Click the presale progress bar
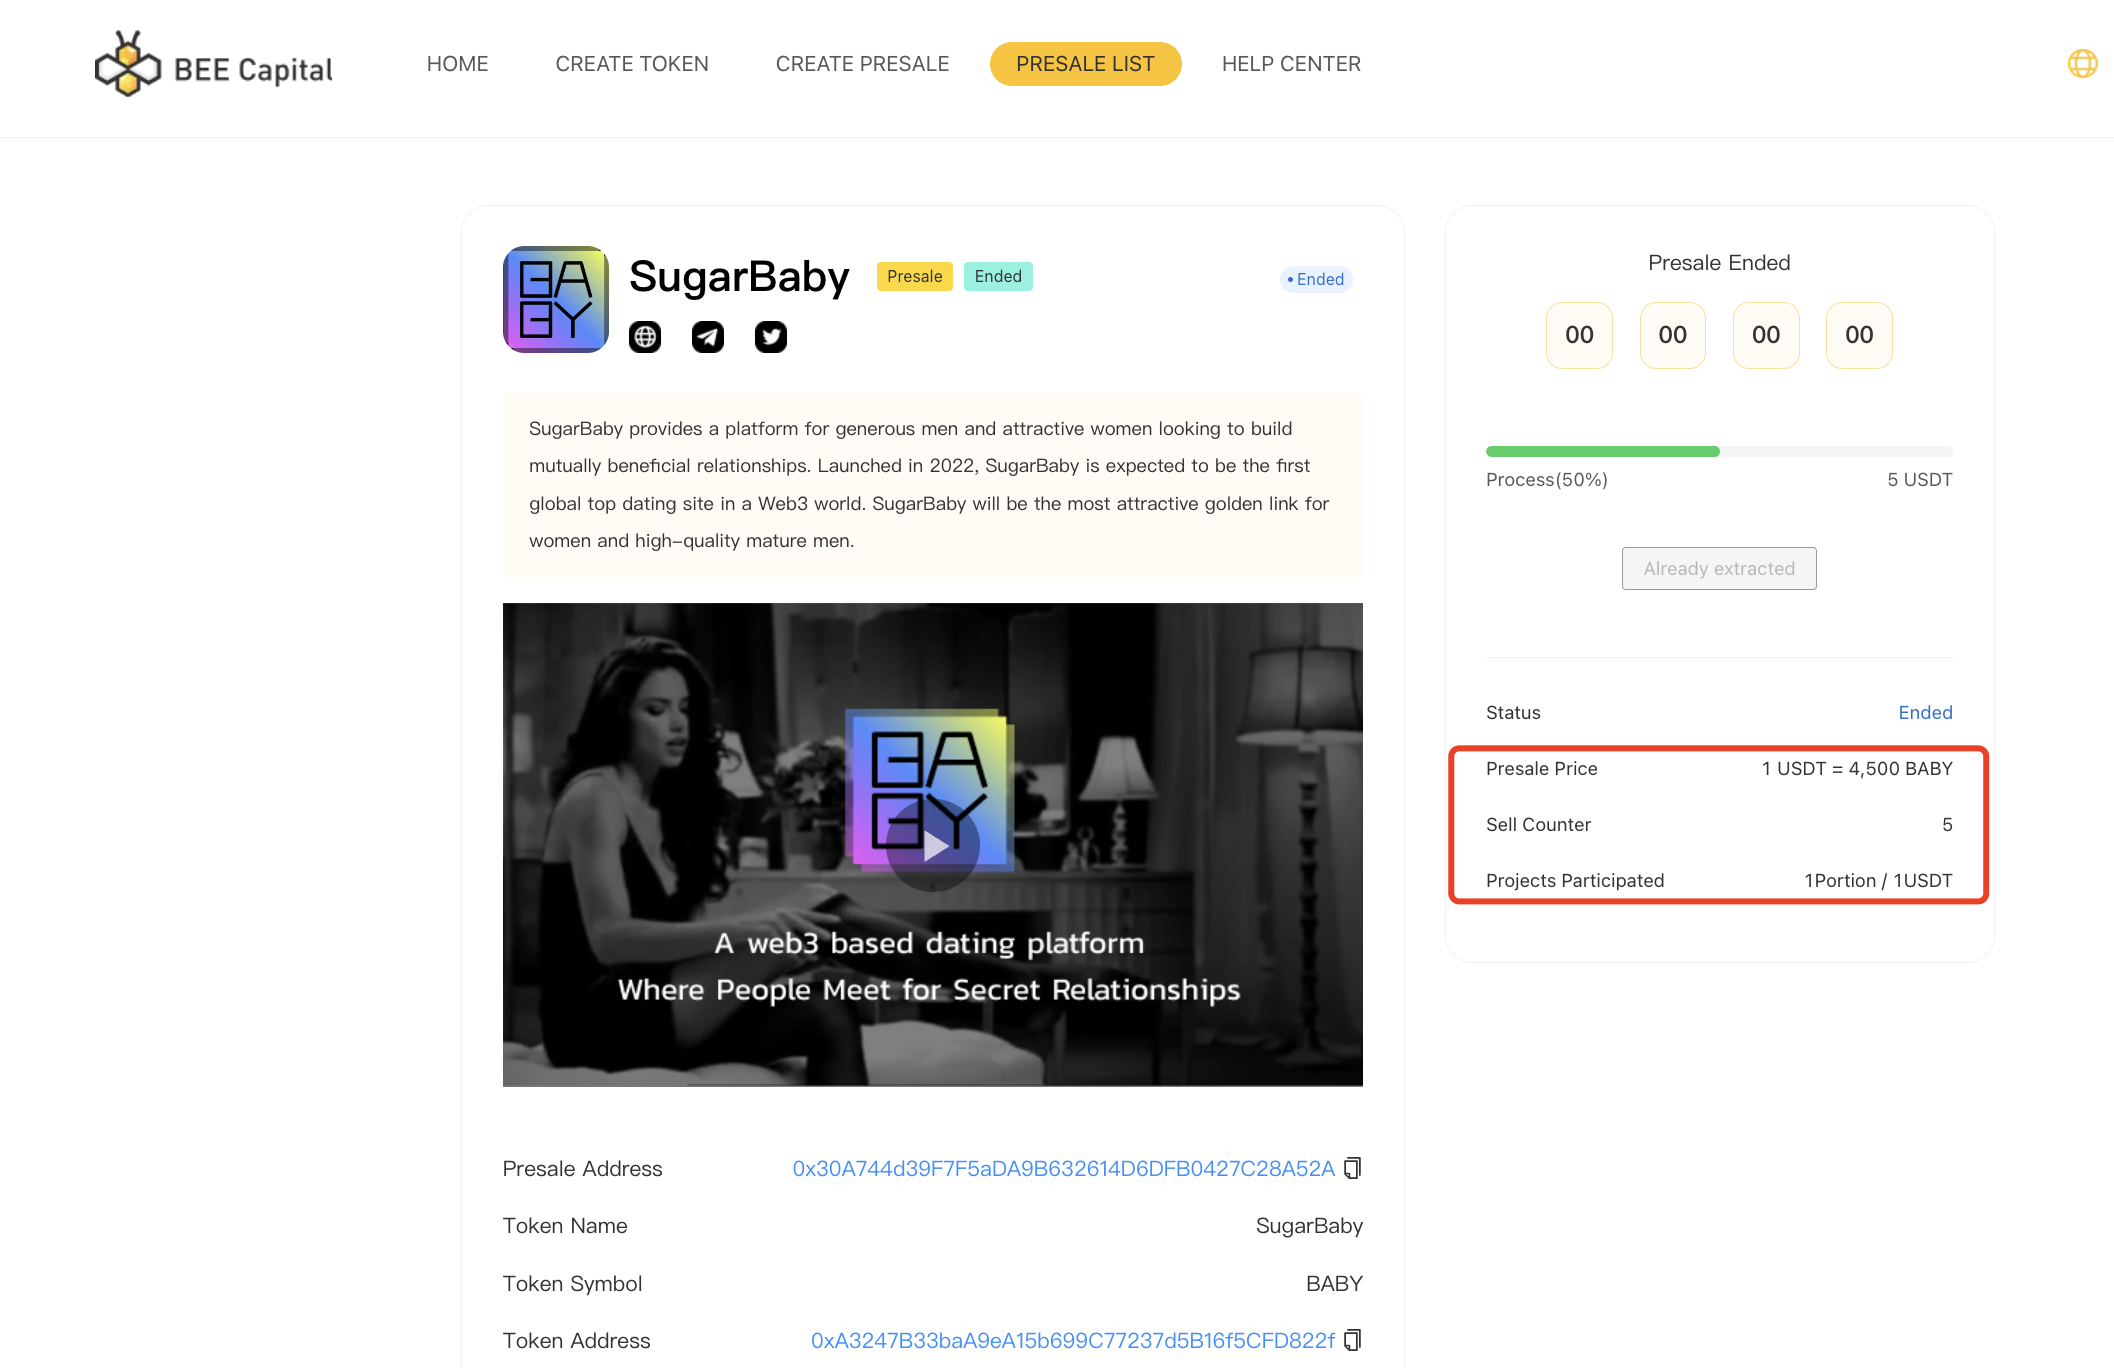This screenshot has height=1368, width=2114. coord(1719,452)
